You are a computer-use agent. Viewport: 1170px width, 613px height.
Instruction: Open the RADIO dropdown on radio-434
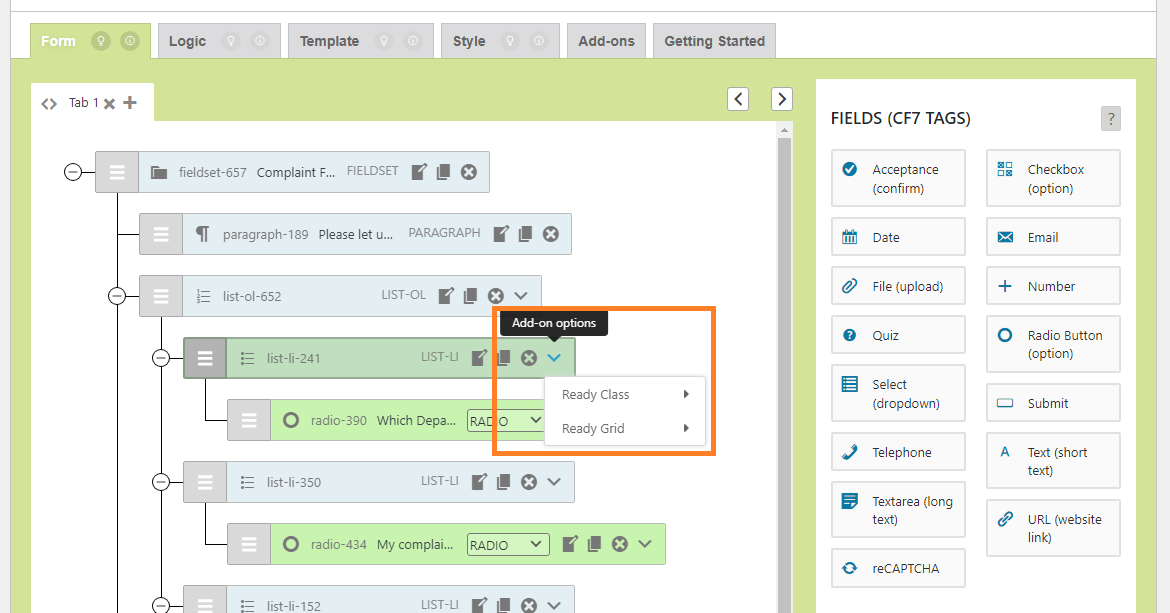tap(508, 545)
